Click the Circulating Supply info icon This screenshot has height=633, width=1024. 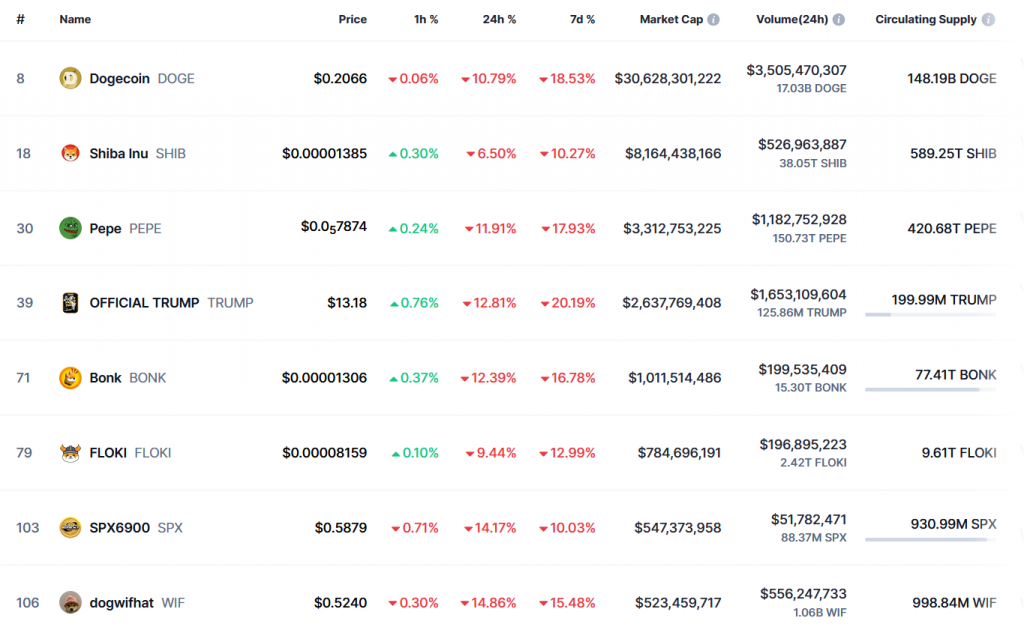click(988, 20)
